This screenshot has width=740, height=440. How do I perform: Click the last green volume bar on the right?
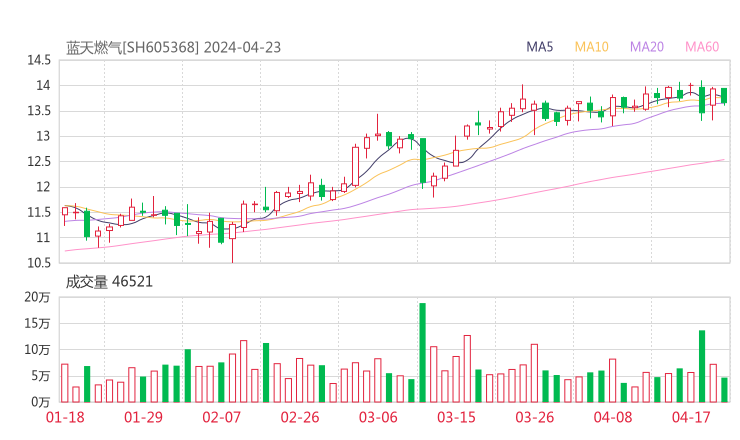tap(724, 390)
